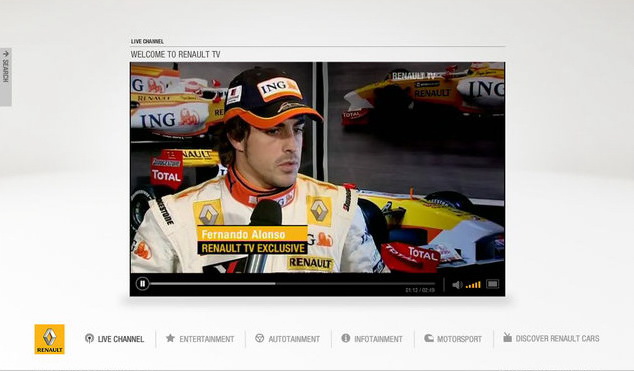Click the Entertainment star icon
This screenshot has width=634, height=371.
coord(170,338)
